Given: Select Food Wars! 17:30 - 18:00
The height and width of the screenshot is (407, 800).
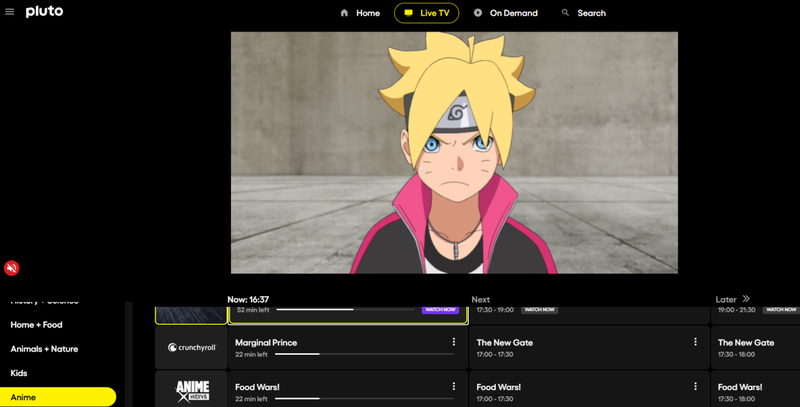Looking at the screenshot, I should tap(756, 390).
